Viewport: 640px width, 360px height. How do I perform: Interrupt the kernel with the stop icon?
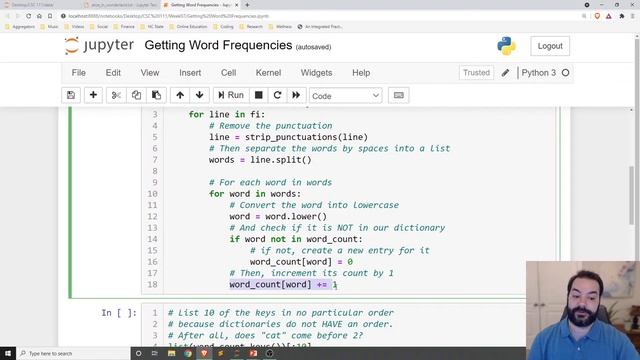coord(258,95)
